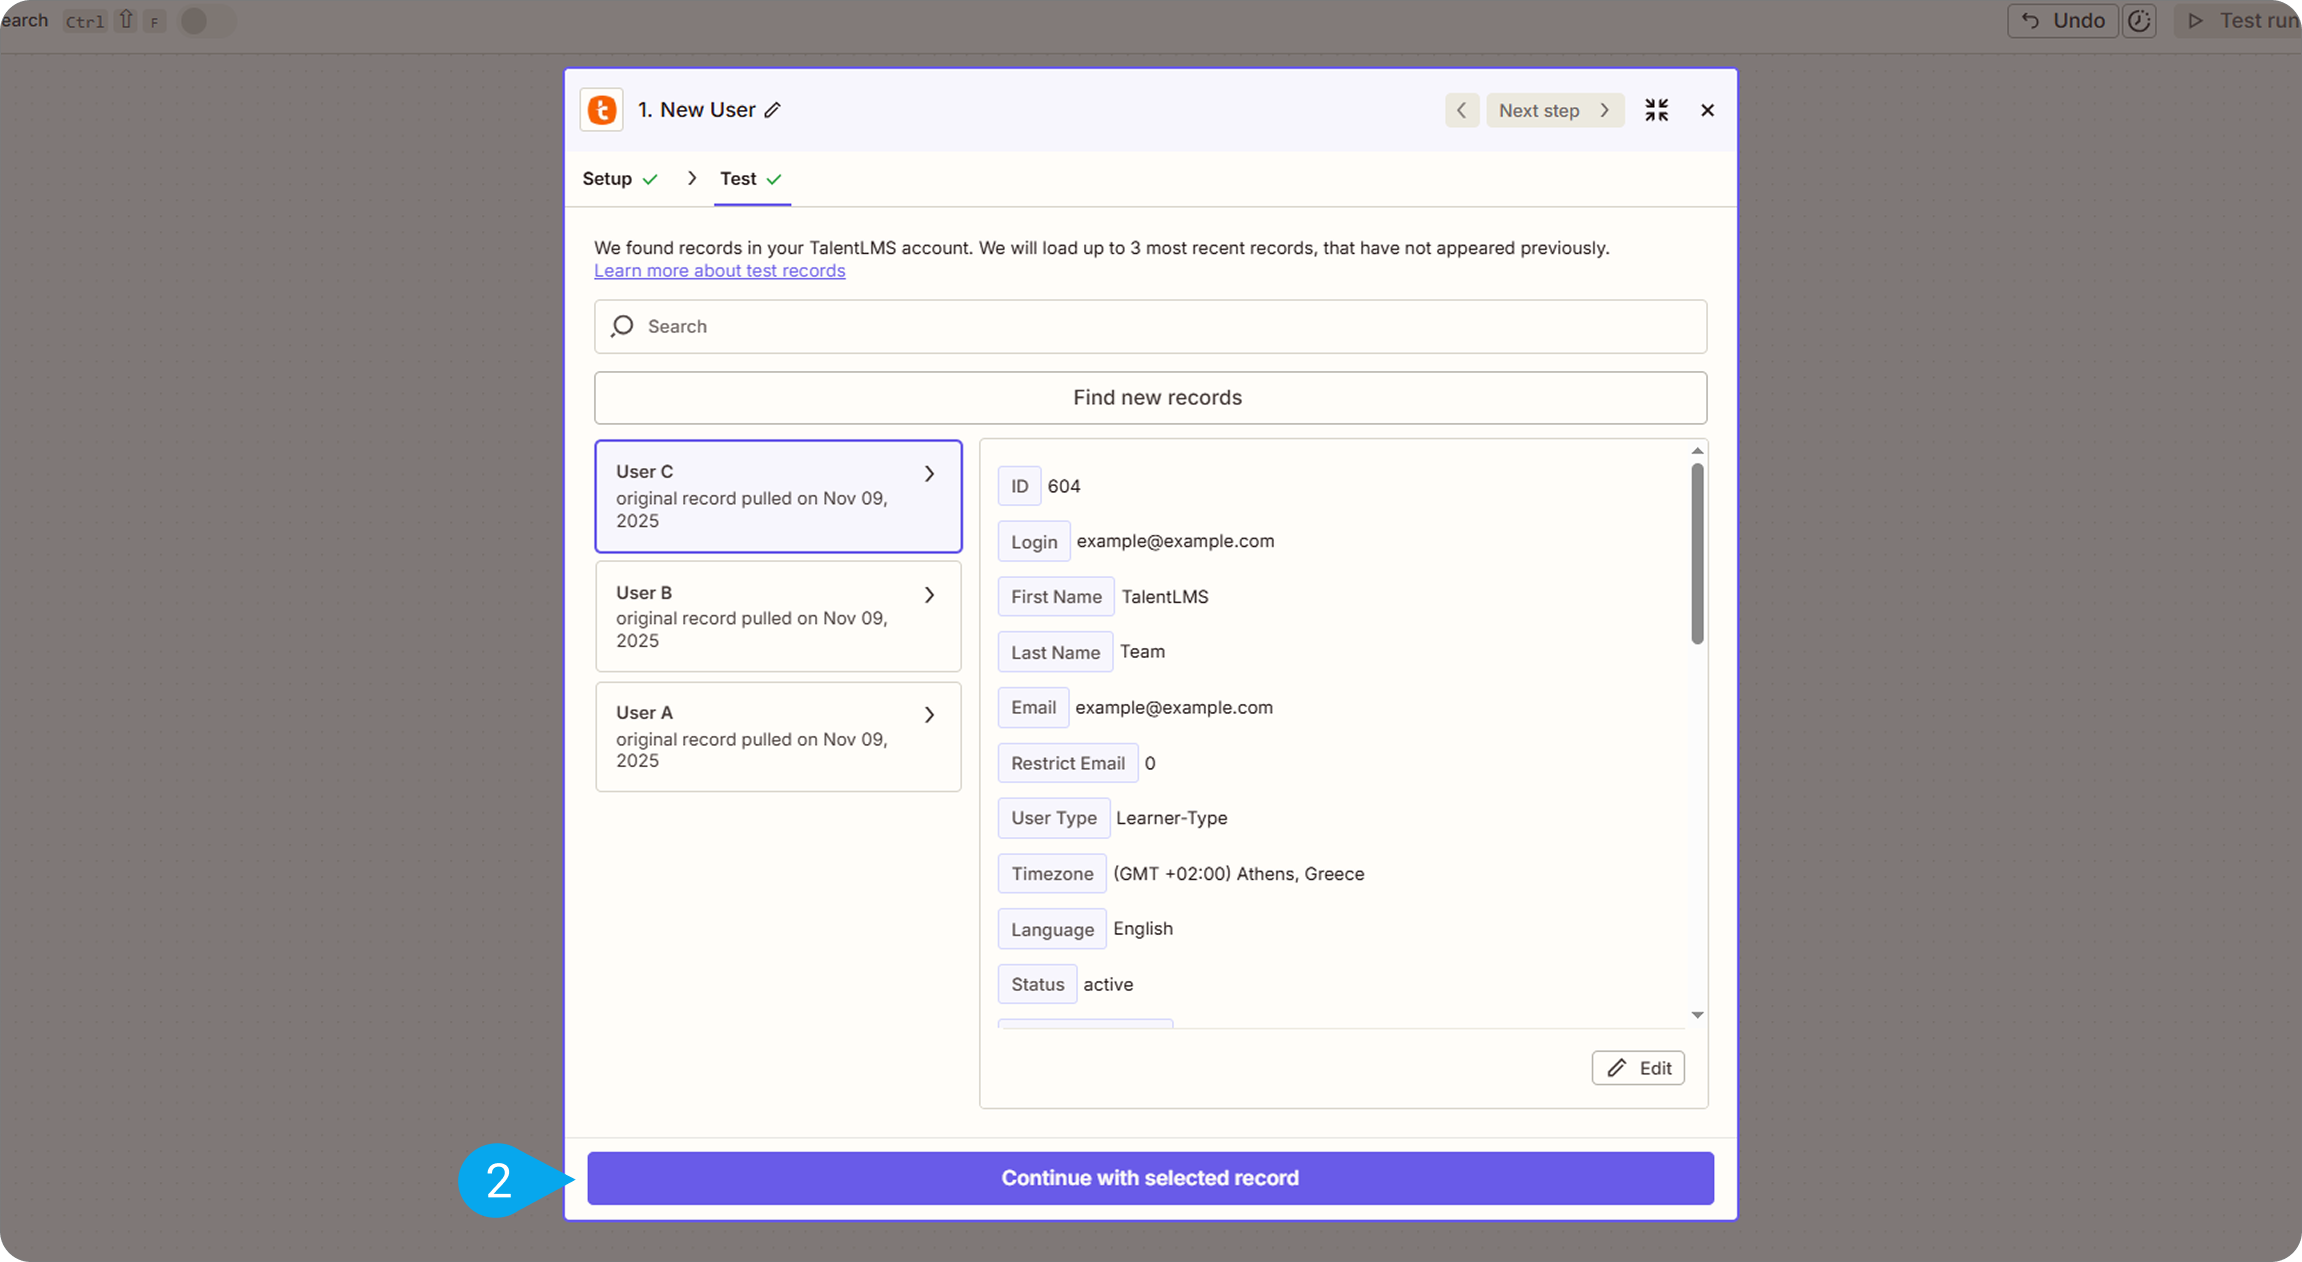Click the pencil icon to rename step
This screenshot has width=2302, height=1262.
773,110
